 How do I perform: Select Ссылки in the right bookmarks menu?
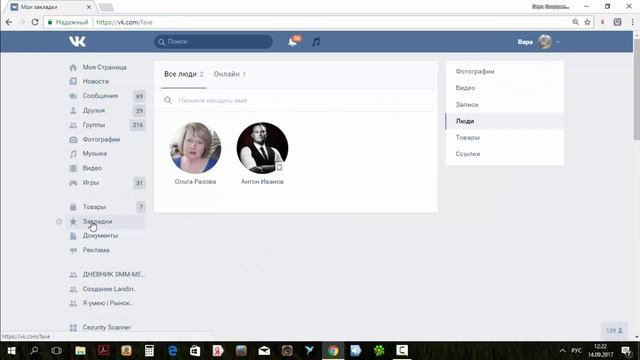[x=504, y=154]
